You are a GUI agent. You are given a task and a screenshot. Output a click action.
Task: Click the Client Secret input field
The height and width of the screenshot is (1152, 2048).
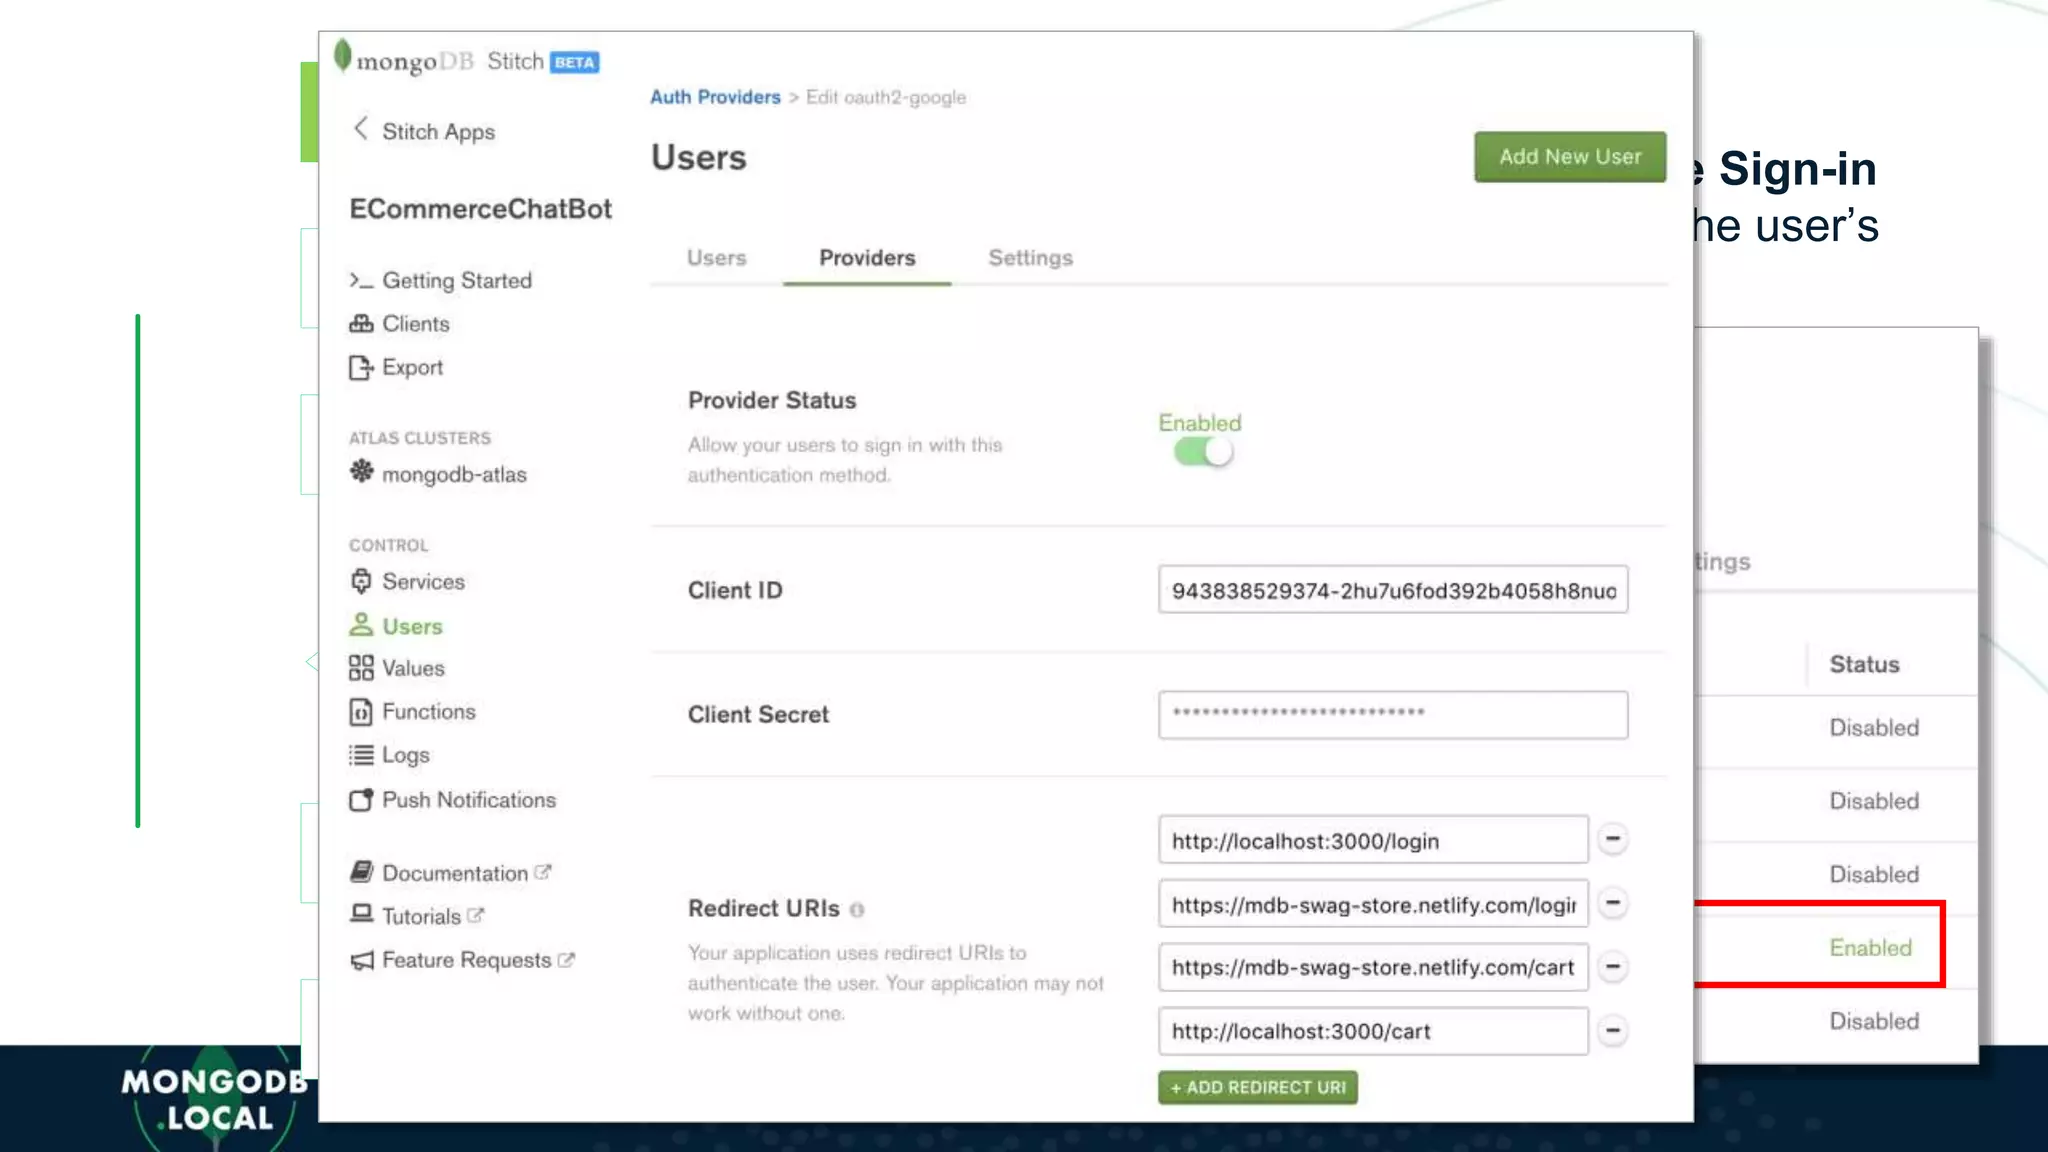click(x=1393, y=714)
